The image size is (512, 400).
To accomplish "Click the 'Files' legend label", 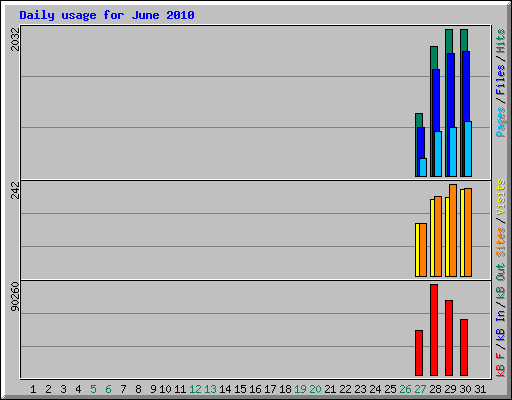I will click(x=500, y=80).
